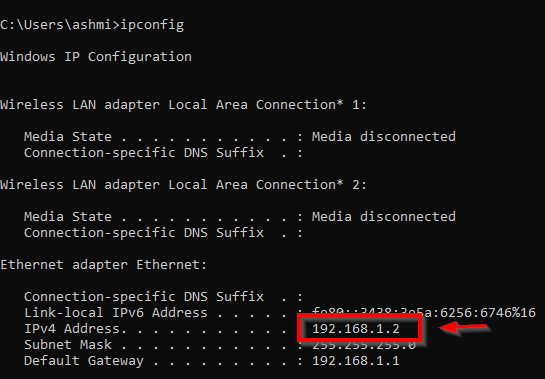Click the Link-local IPv6 Address label
545x379 pixels.
click(116, 313)
